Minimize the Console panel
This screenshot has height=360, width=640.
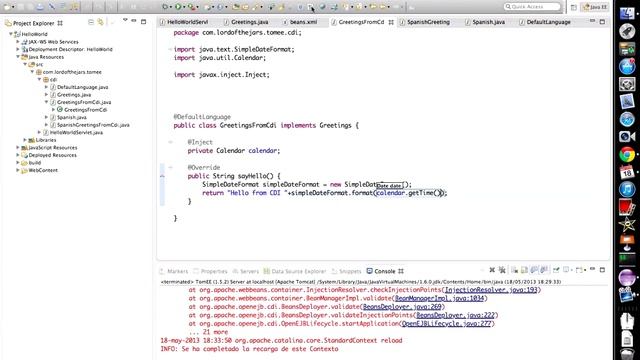592,269
